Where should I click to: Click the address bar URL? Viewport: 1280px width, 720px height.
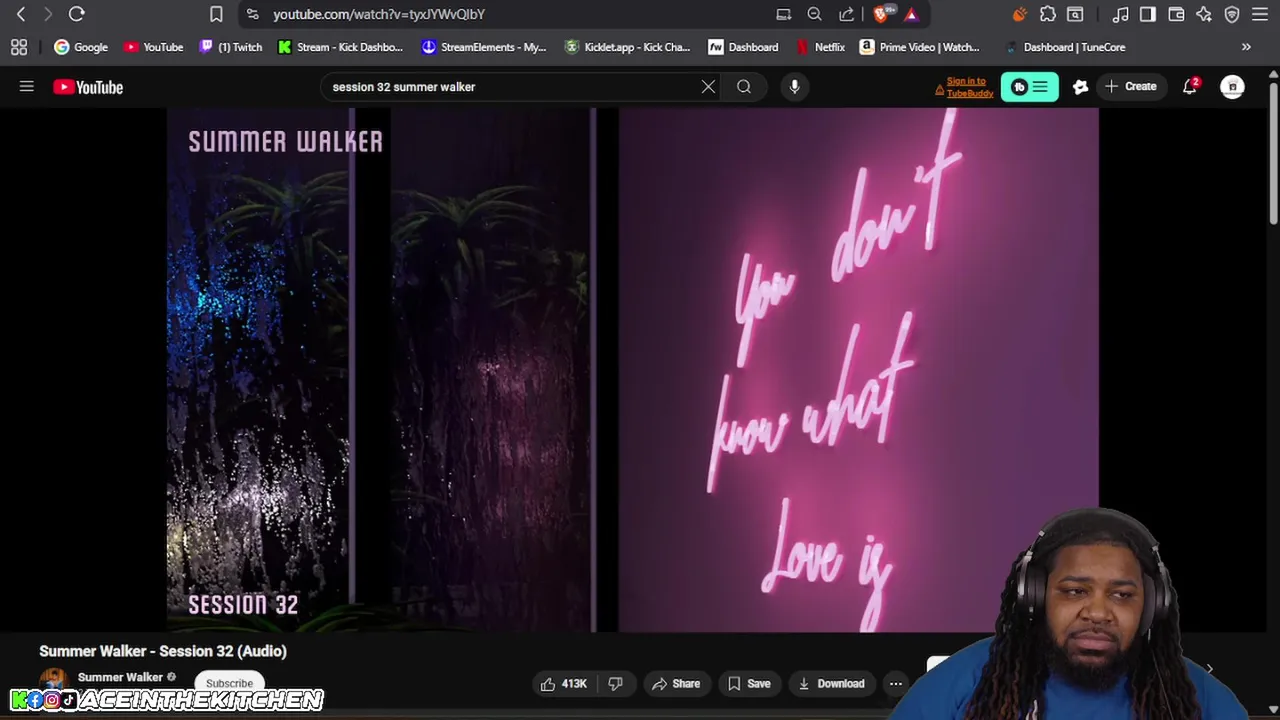coord(379,14)
